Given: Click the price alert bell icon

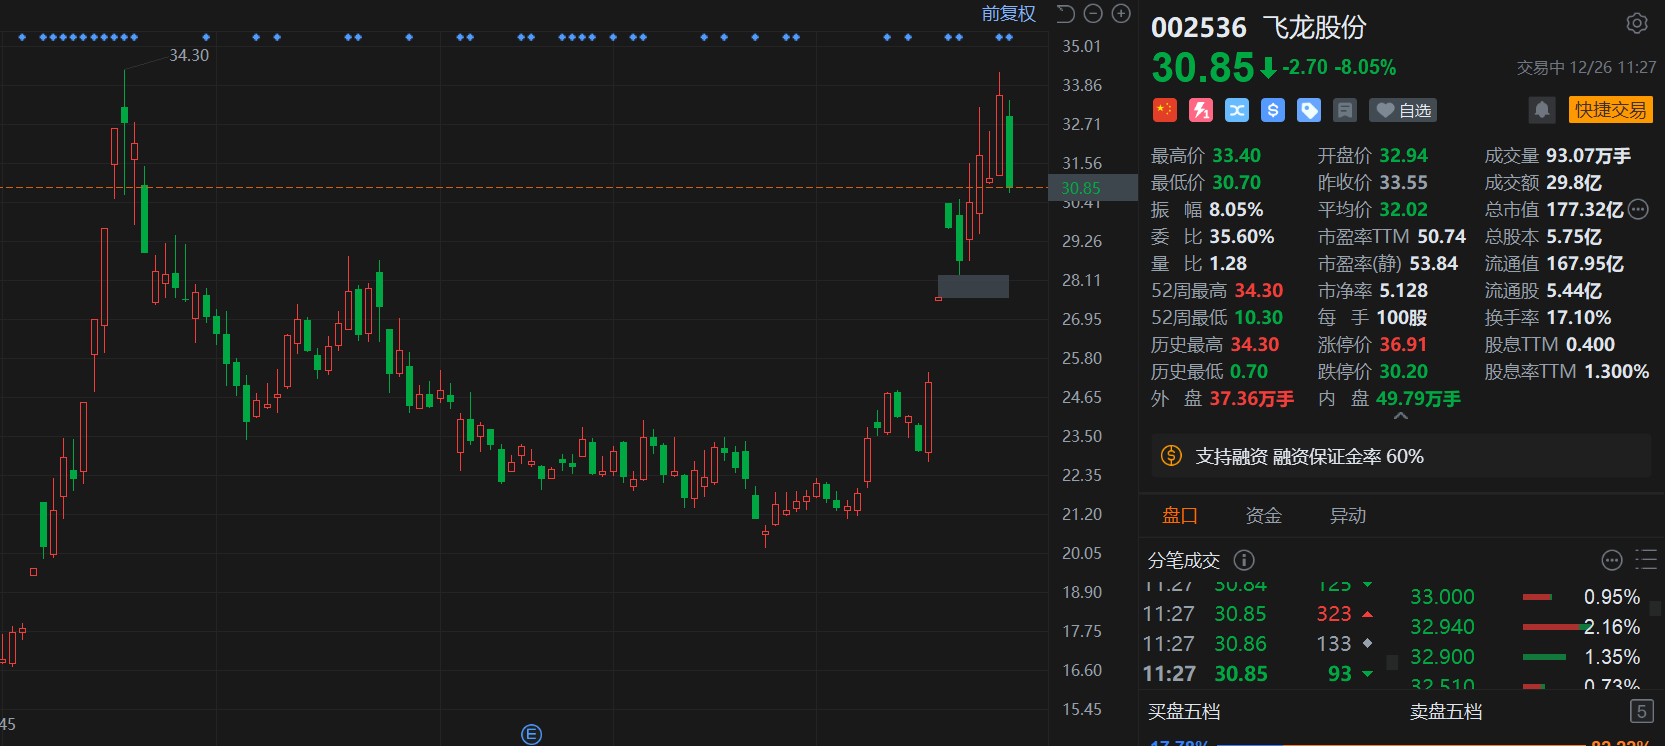Looking at the screenshot, I should (x=1542, y=110).
